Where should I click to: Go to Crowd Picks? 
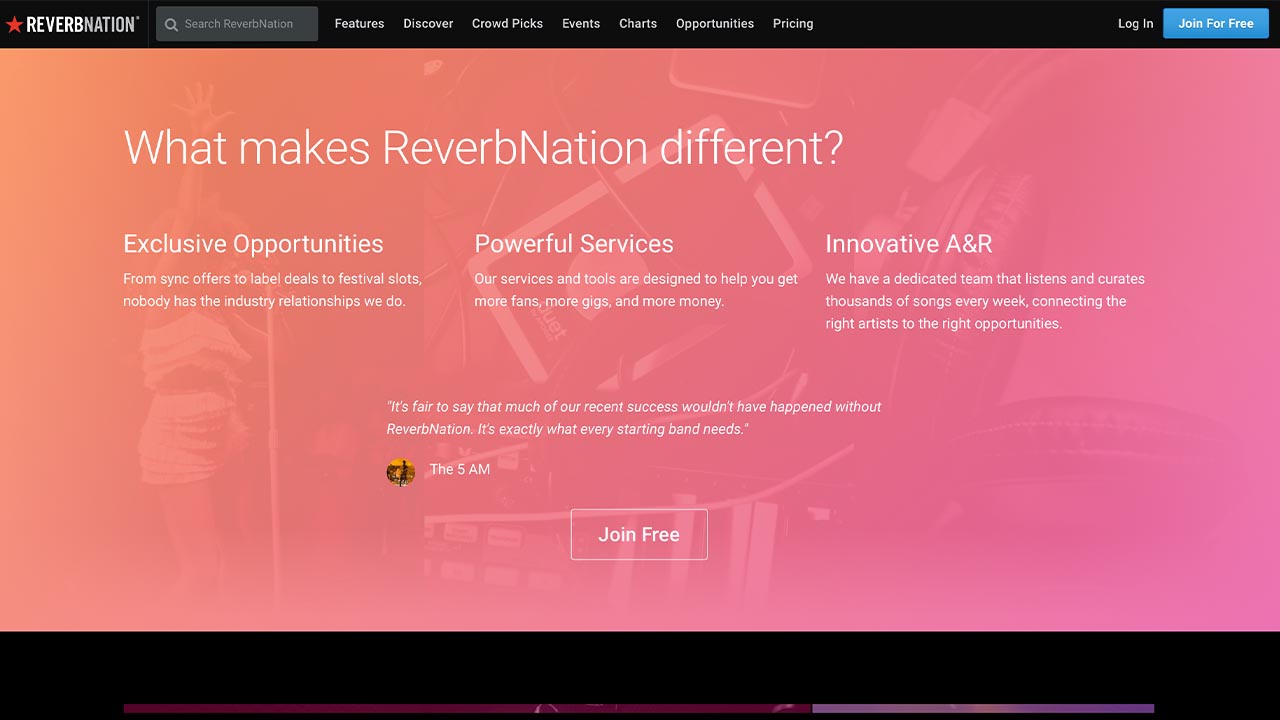coord(507,23)
